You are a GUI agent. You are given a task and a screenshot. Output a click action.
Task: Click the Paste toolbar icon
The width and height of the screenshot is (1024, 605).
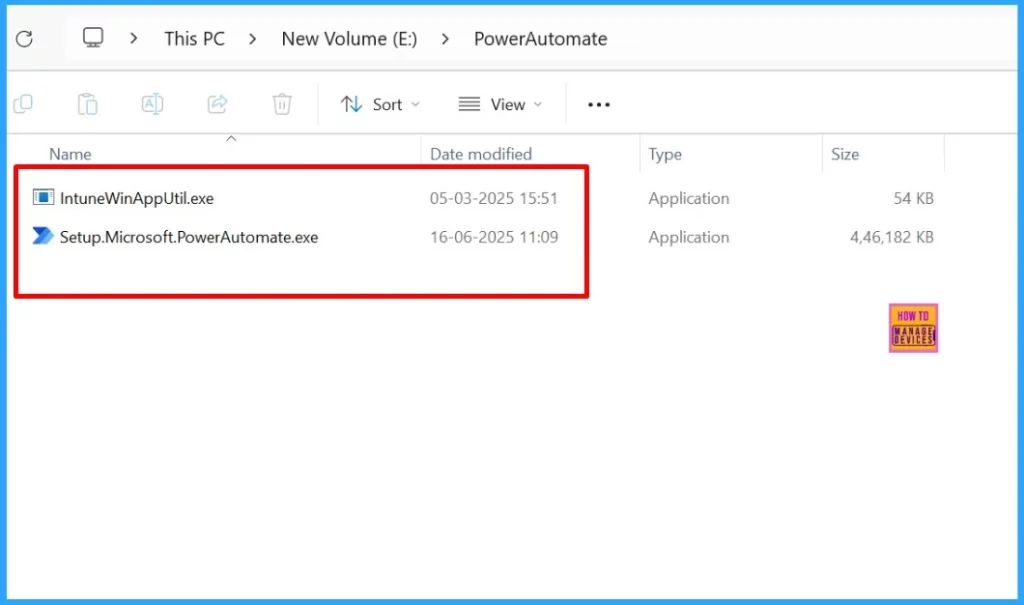coord(88,104)
